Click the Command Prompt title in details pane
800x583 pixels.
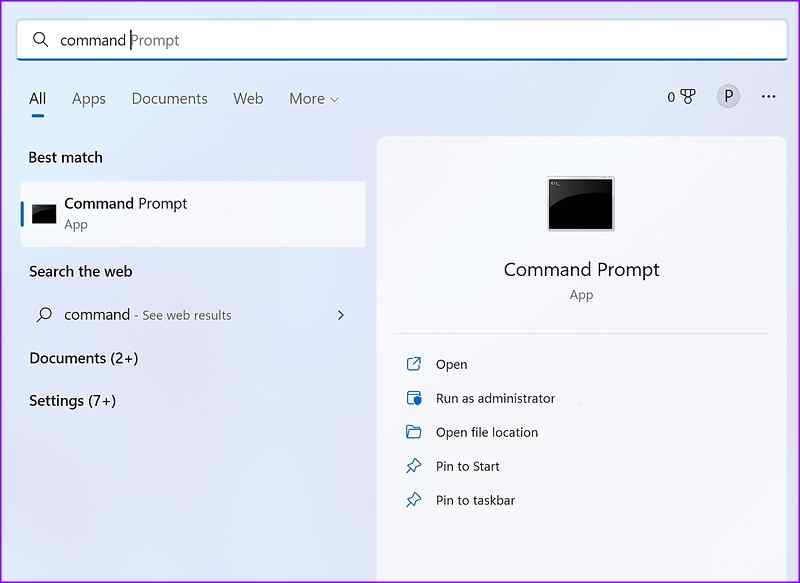tap(581, 269)
